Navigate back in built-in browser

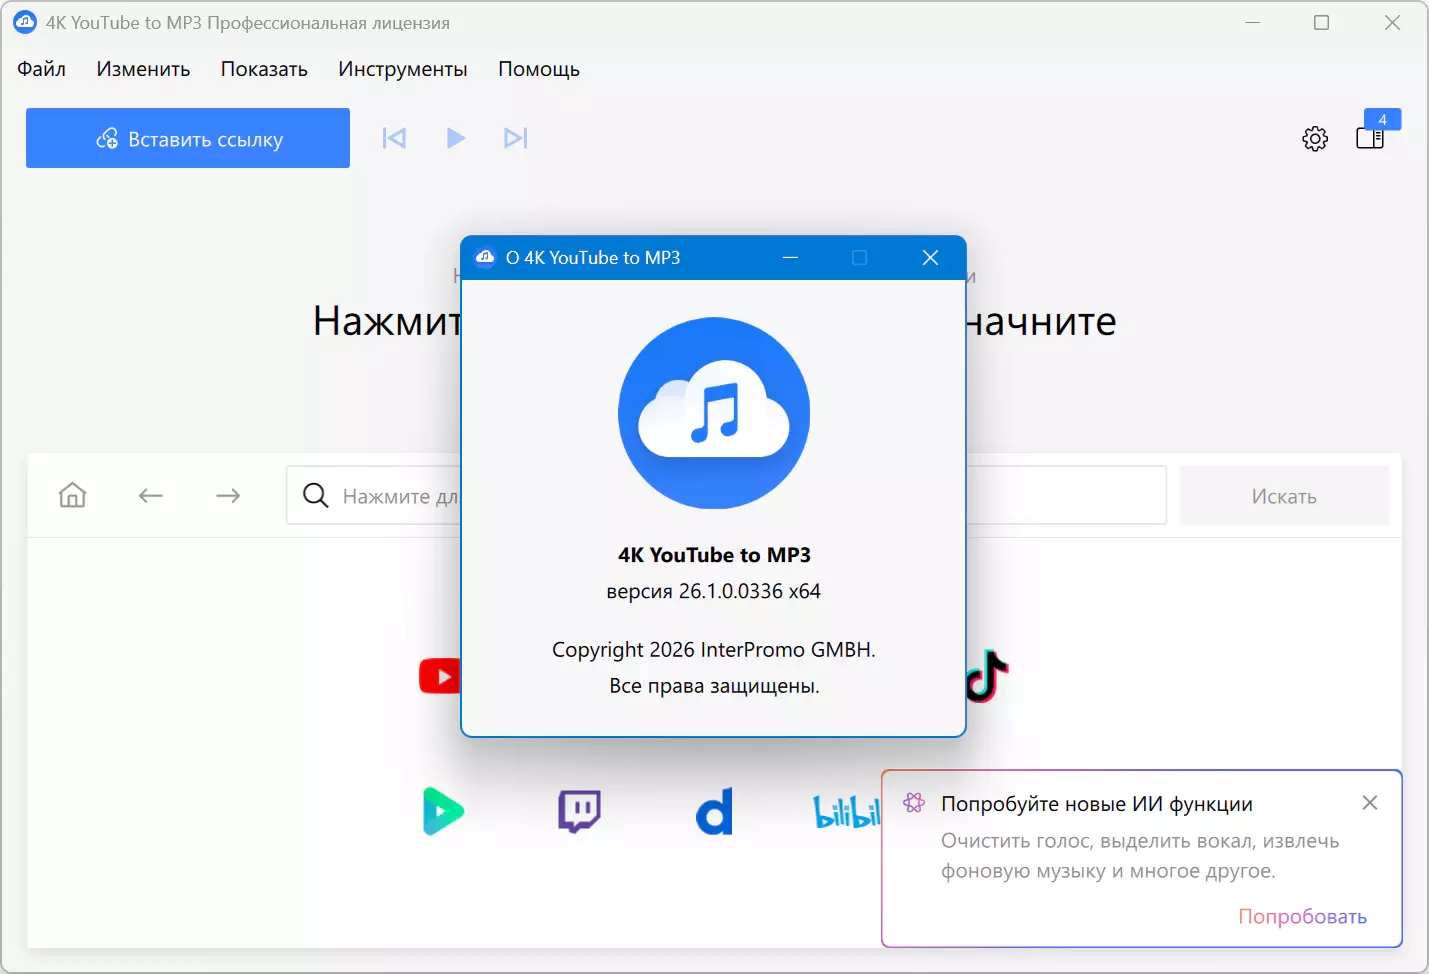coord(150,495)
